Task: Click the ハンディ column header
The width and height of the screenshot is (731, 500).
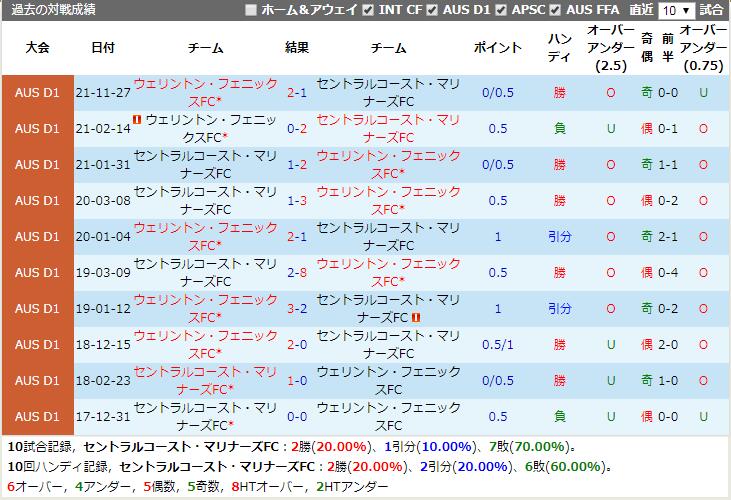Action: pos(559,48)
